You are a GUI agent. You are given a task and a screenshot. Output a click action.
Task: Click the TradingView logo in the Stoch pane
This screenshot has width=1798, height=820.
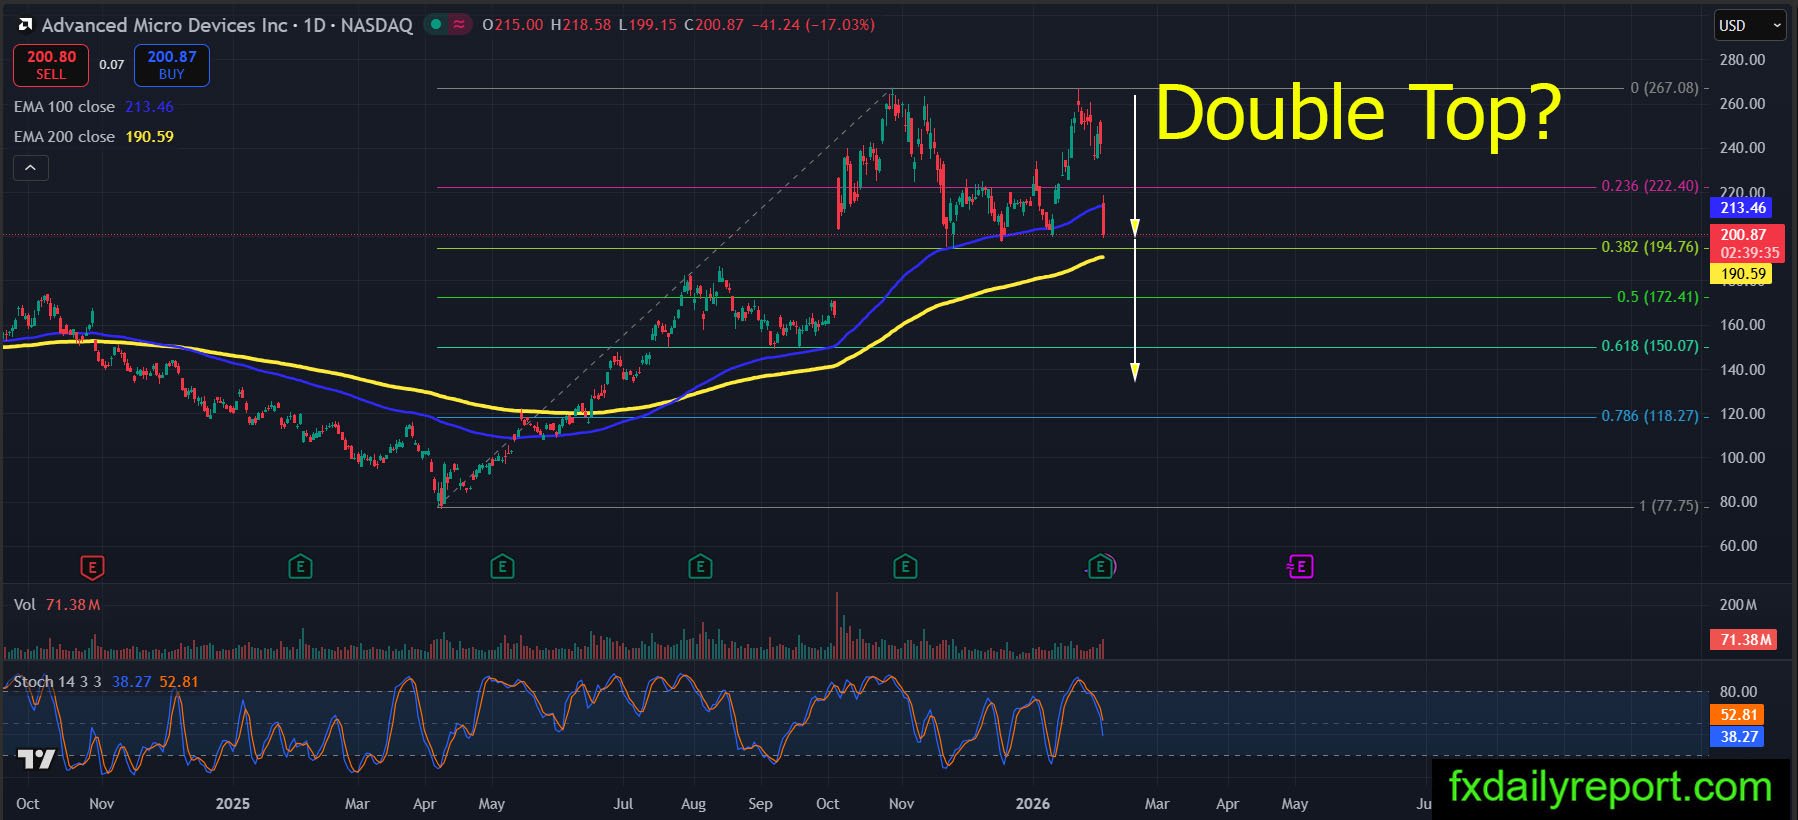coord(37,759)
